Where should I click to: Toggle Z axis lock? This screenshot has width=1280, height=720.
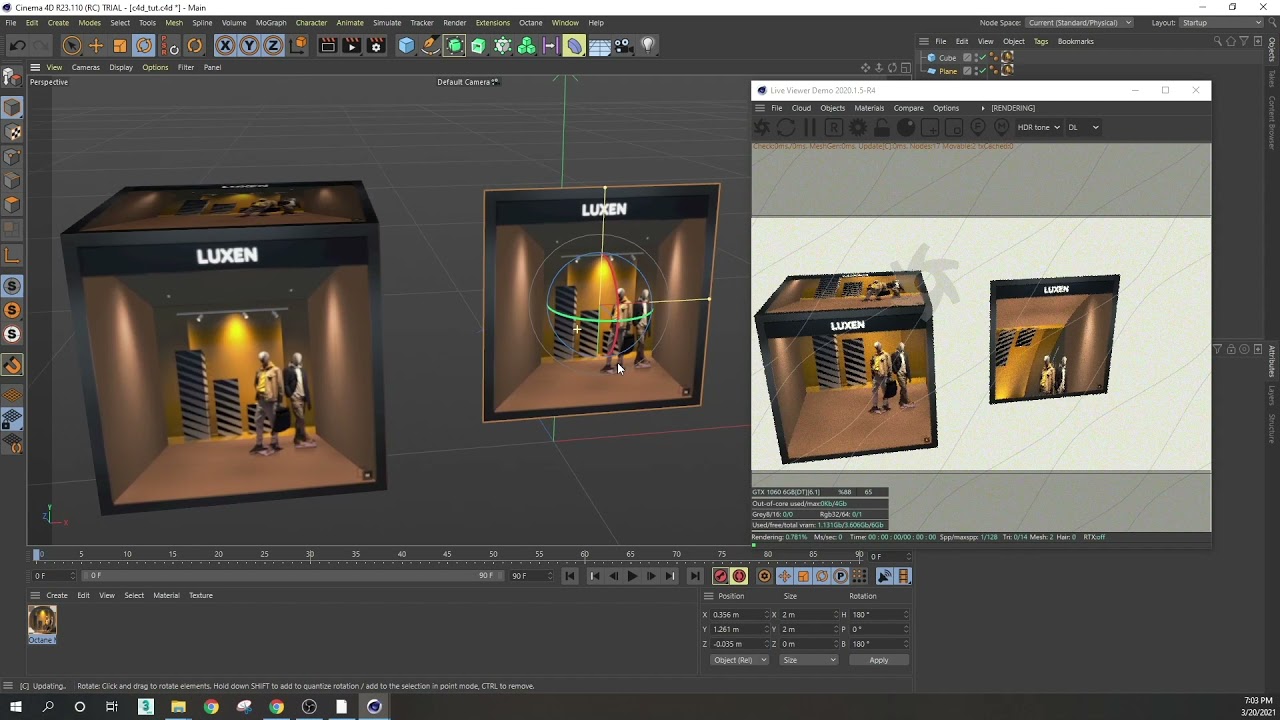(x=273, y=45)
